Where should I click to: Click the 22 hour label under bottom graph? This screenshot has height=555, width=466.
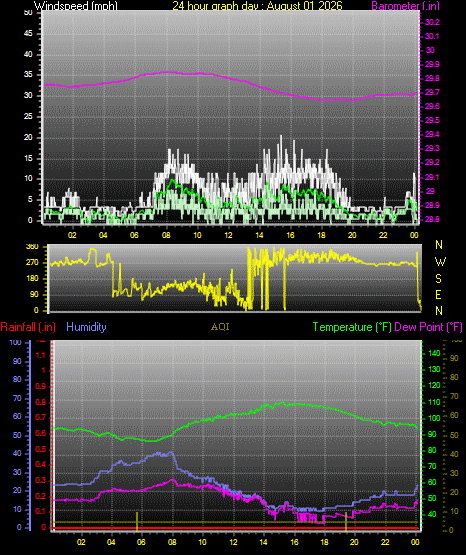[385, 542]
